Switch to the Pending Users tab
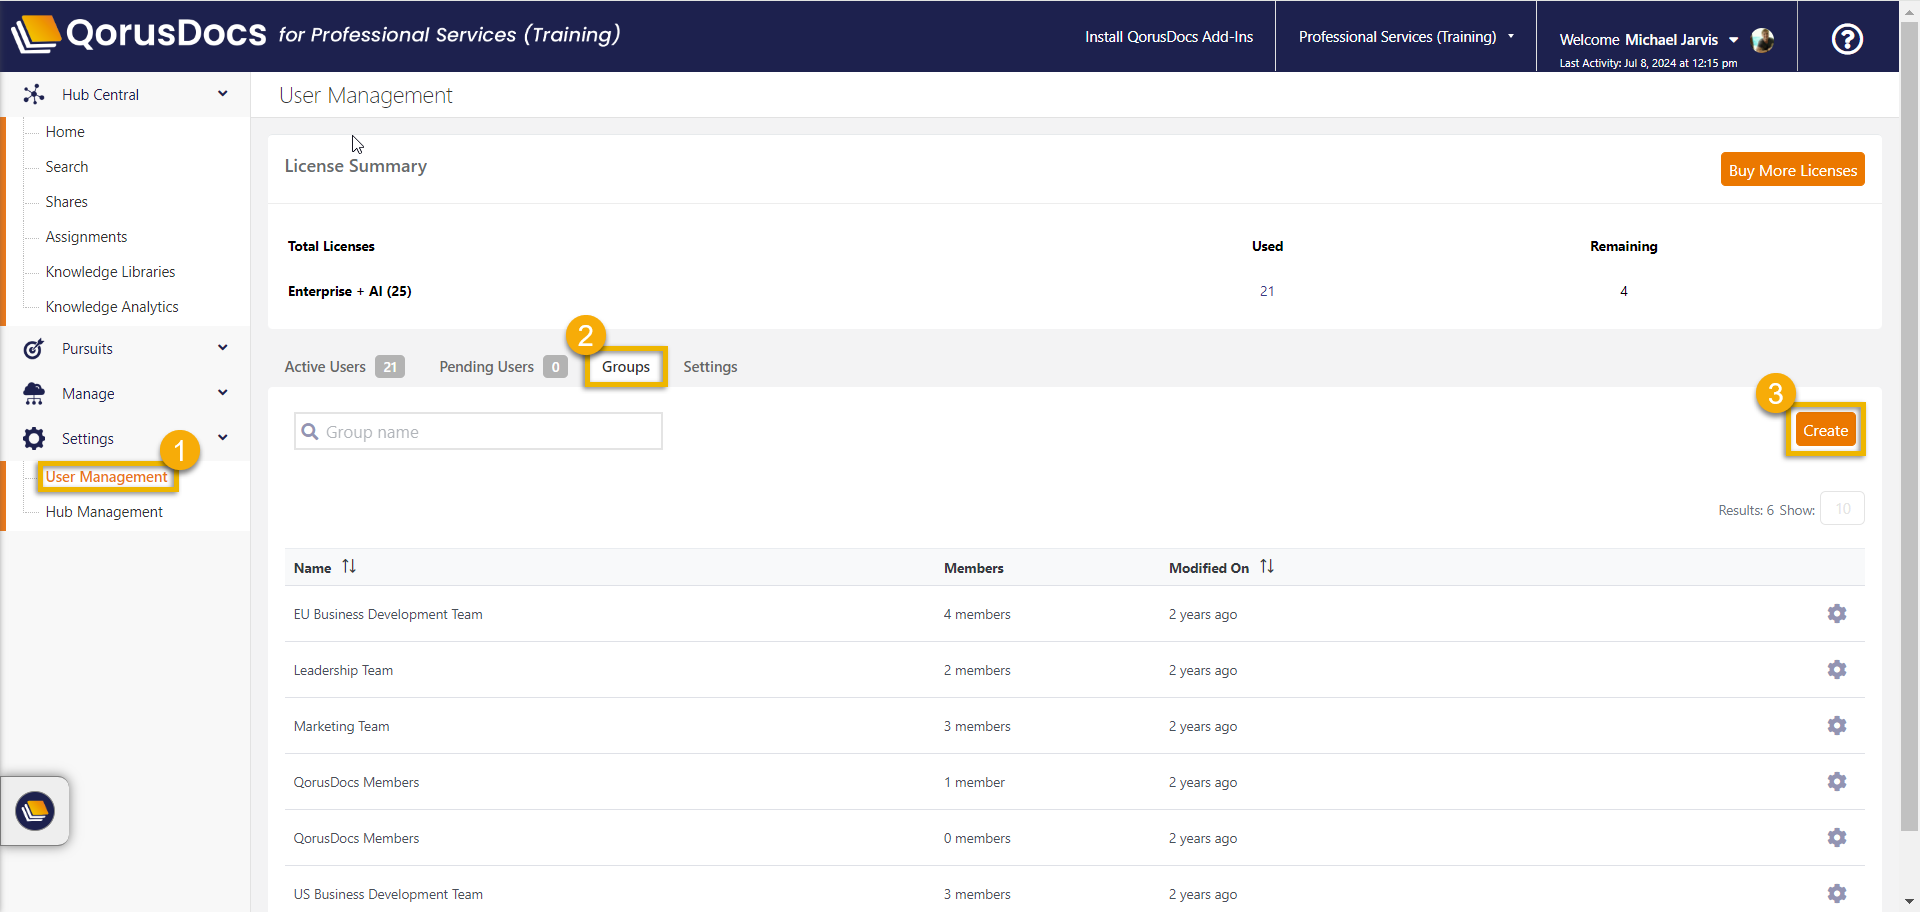The width and height of the screenshot is (1920, 912). (503, 367)
